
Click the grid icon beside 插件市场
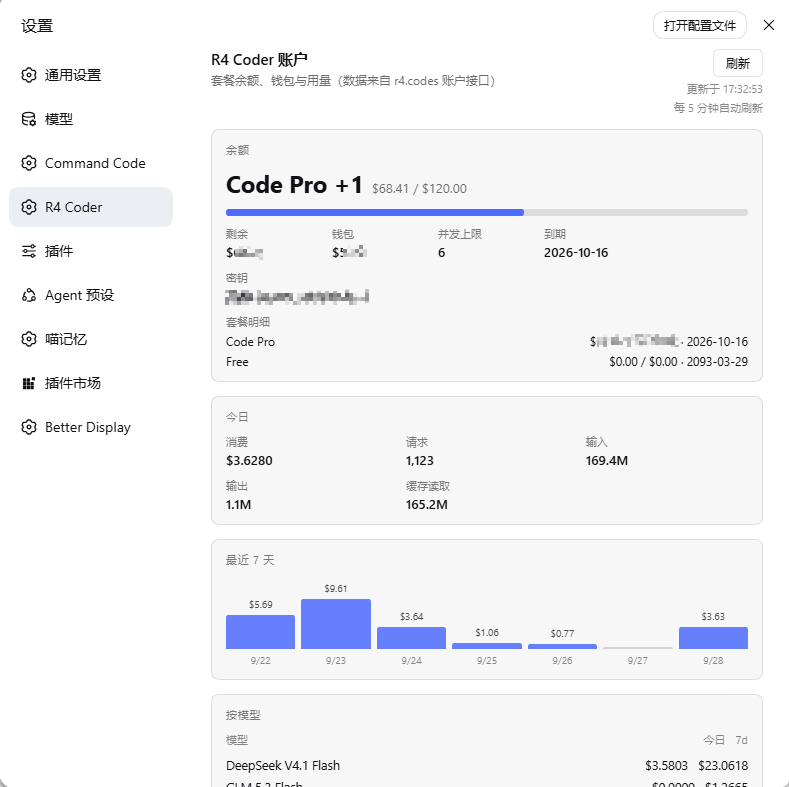point(29,383)
